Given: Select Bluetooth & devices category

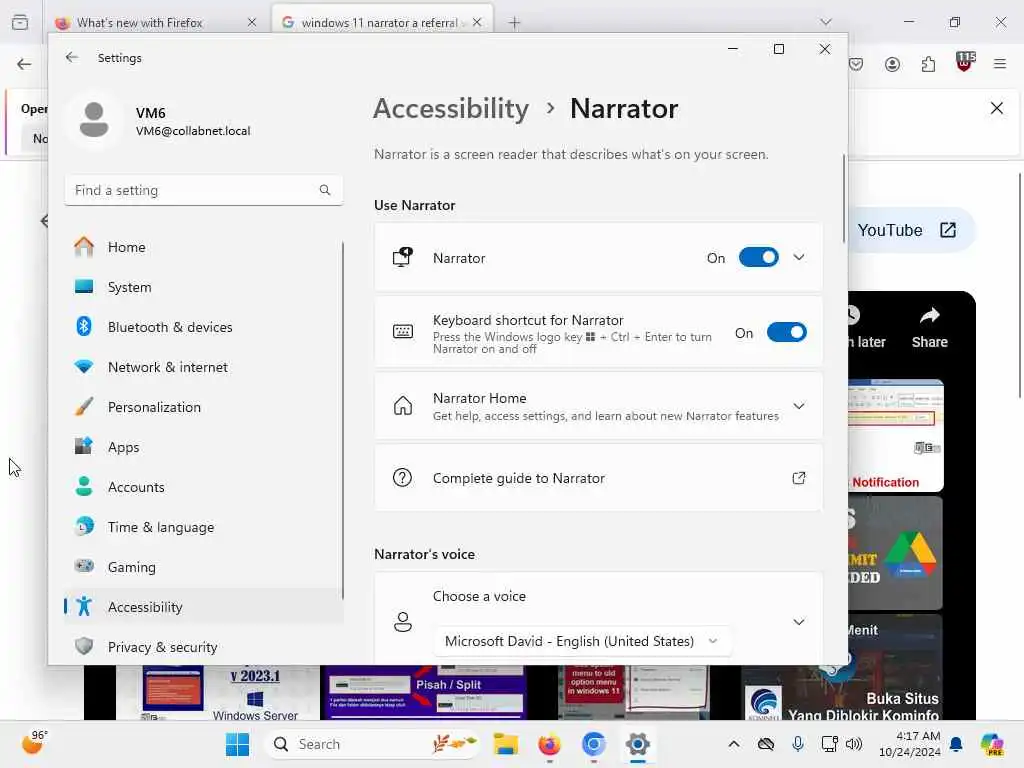Looking at the screenshot, I should (203, 327).
